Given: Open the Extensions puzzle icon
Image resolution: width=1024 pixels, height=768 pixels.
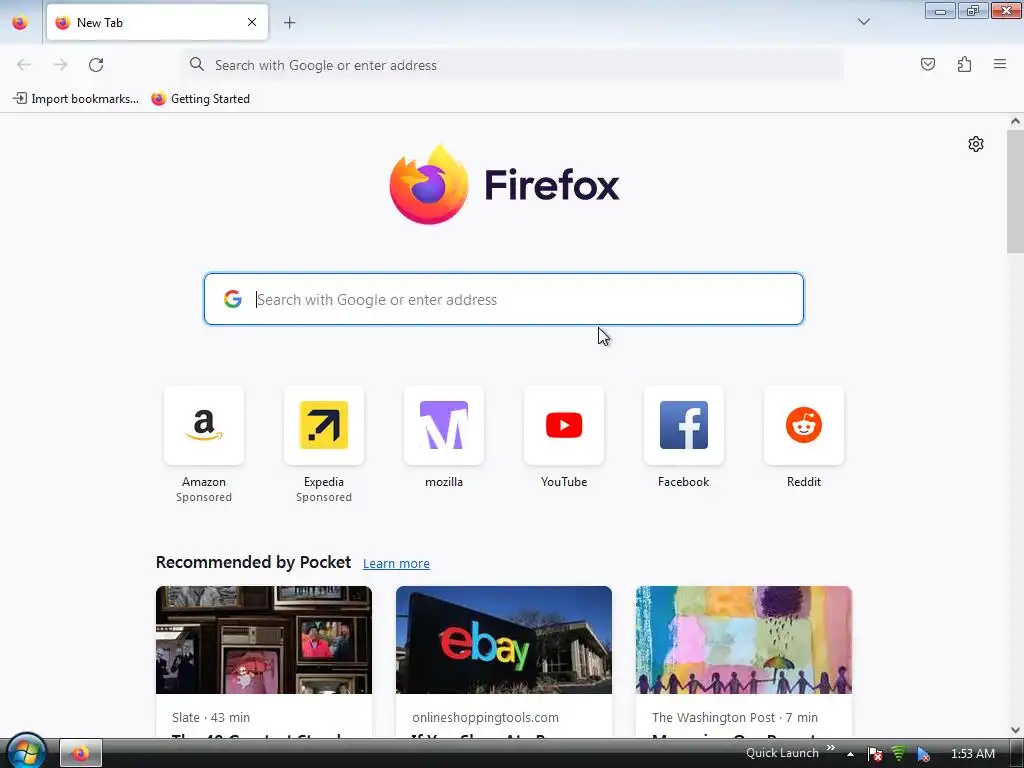Looking at the screenshot, I should [x=964, y=64].
